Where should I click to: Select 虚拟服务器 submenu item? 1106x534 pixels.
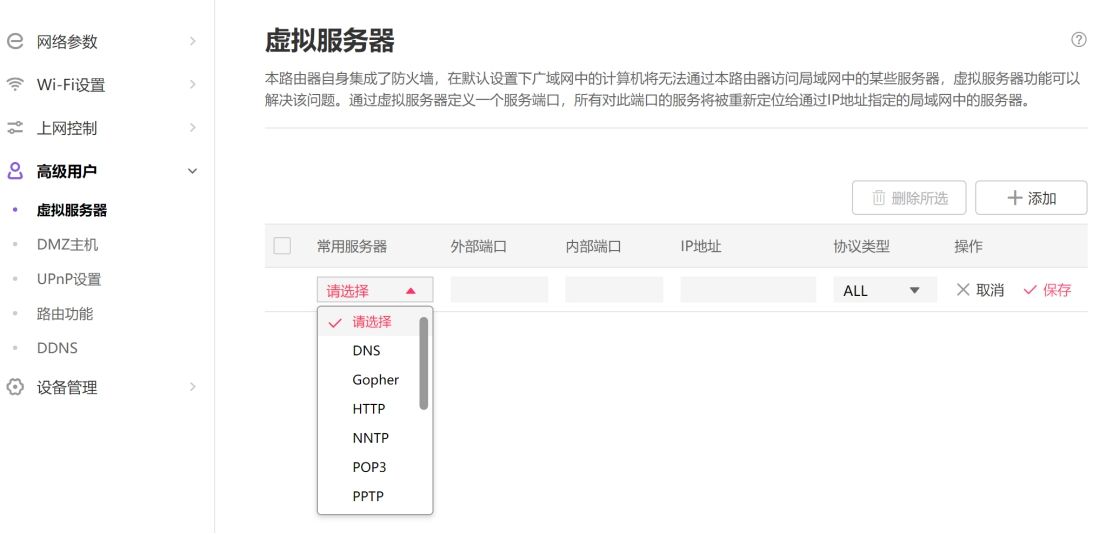click(x=72, y=210)
